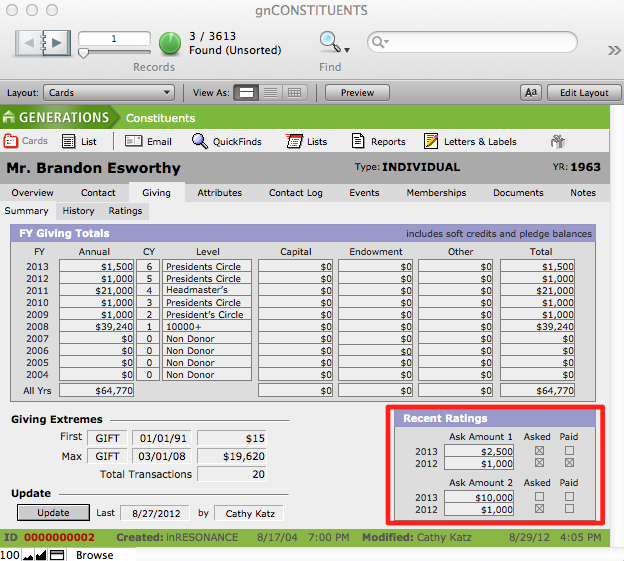
Task: Switch to the Attributes tab
Action: [x=219, y=193]
